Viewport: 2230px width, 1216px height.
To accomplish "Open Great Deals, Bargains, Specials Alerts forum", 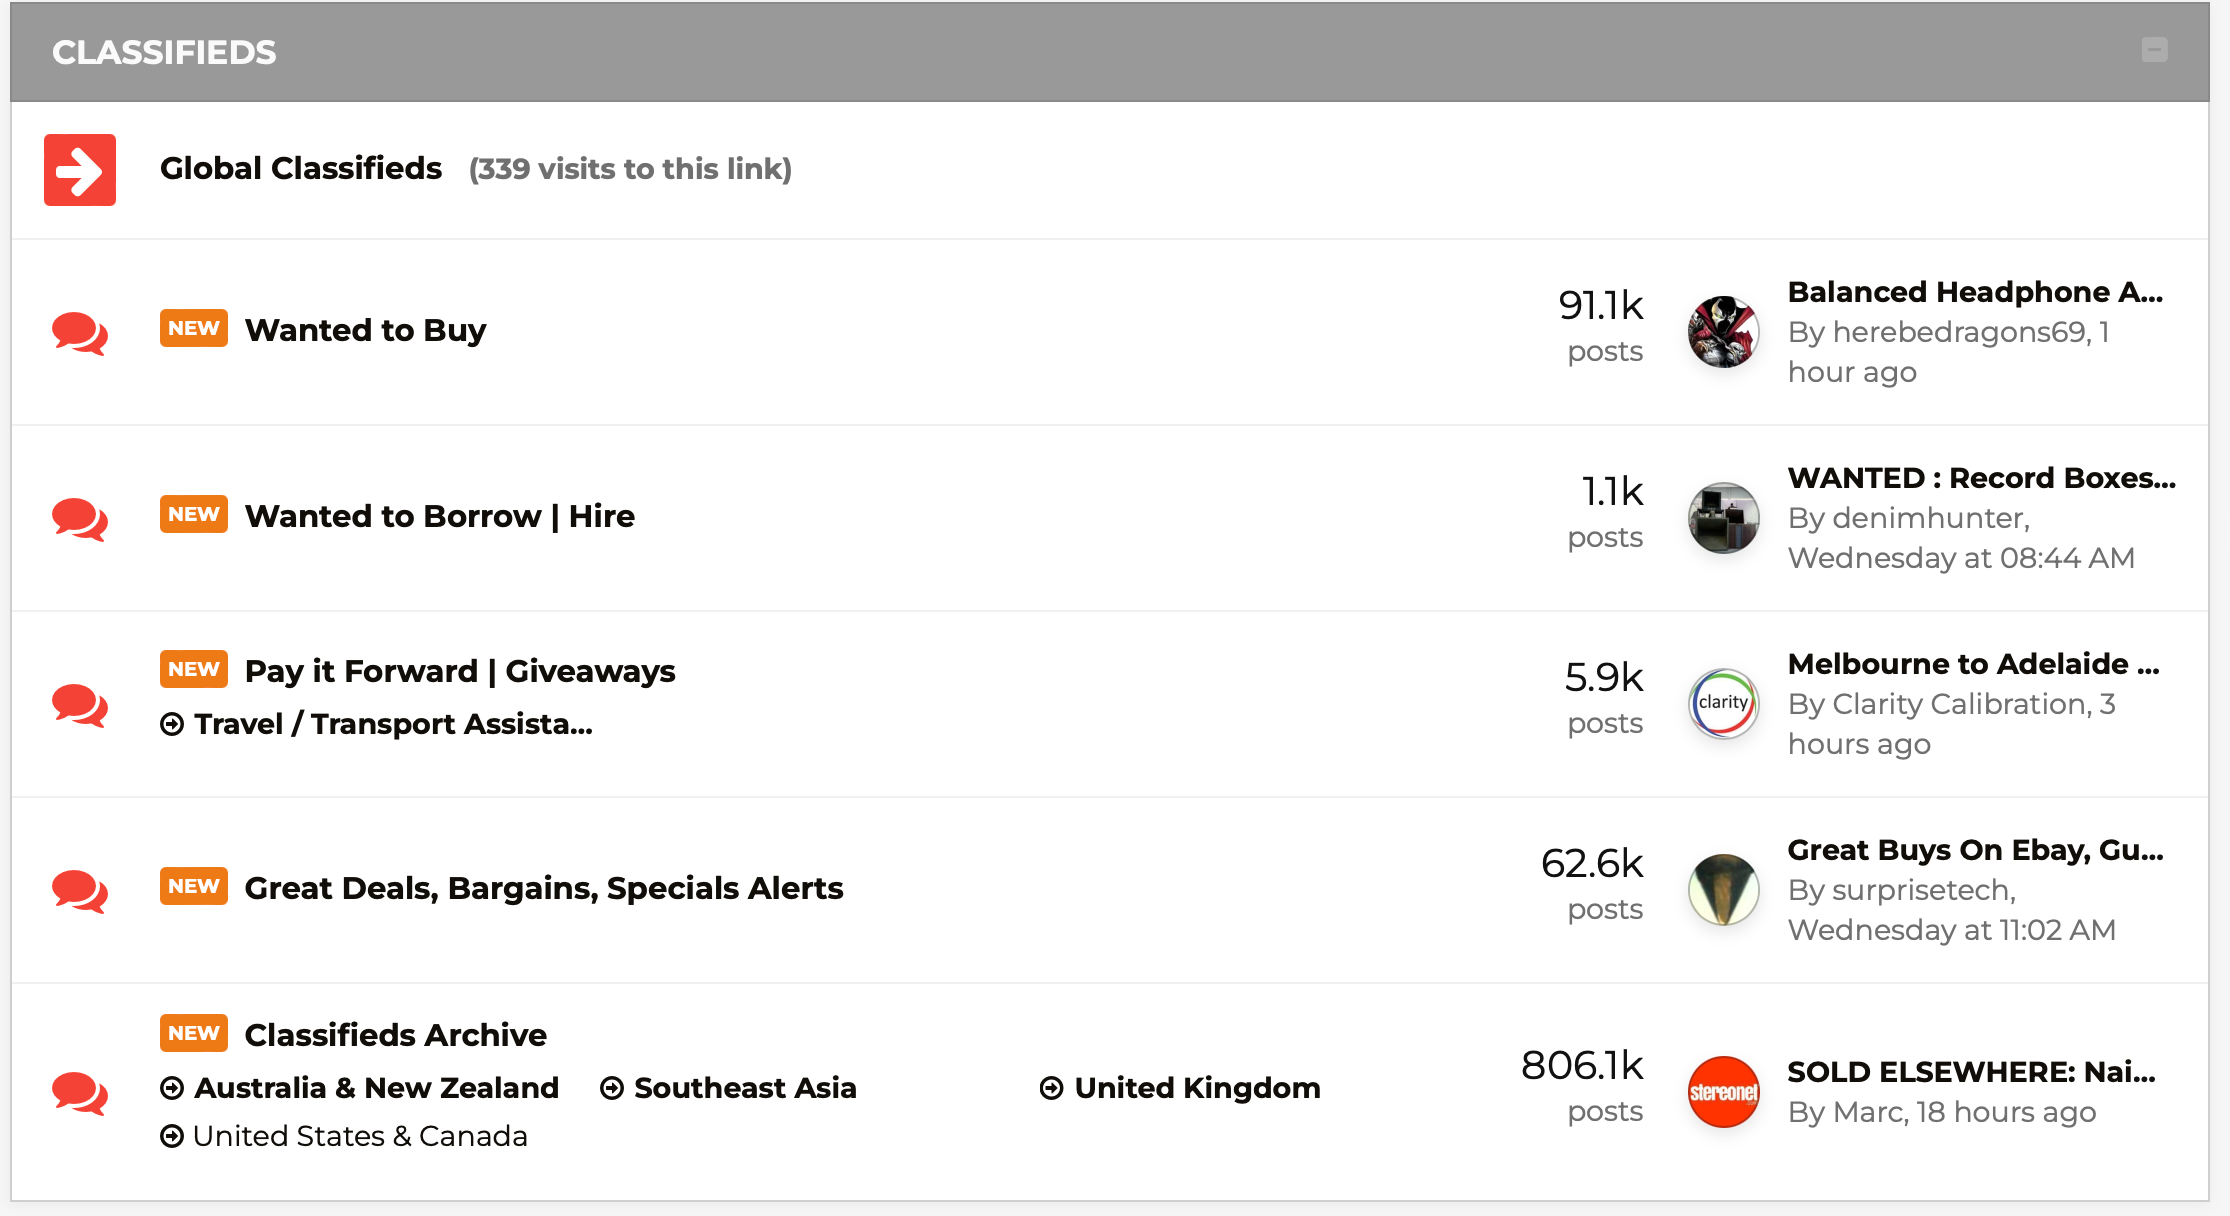I will click(544, 888).
